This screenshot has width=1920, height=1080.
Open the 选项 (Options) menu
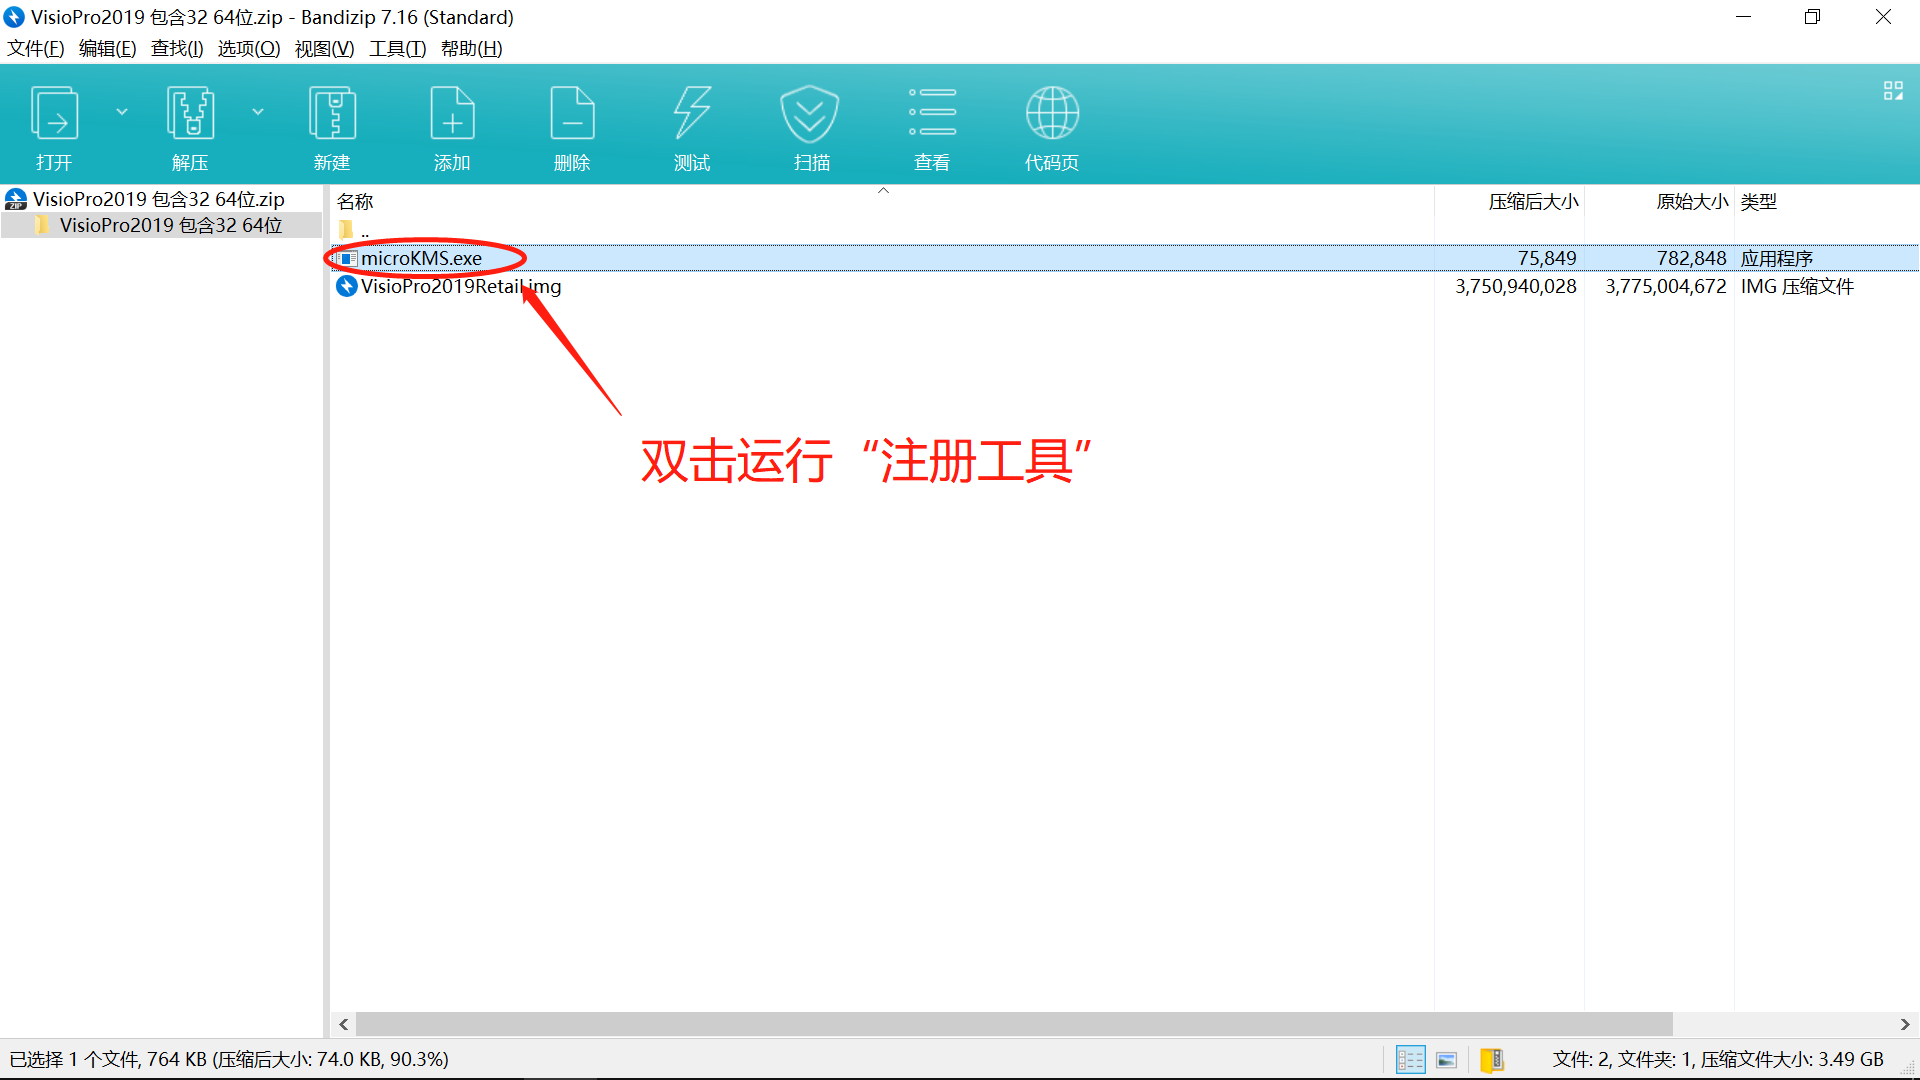click(248, 48)
